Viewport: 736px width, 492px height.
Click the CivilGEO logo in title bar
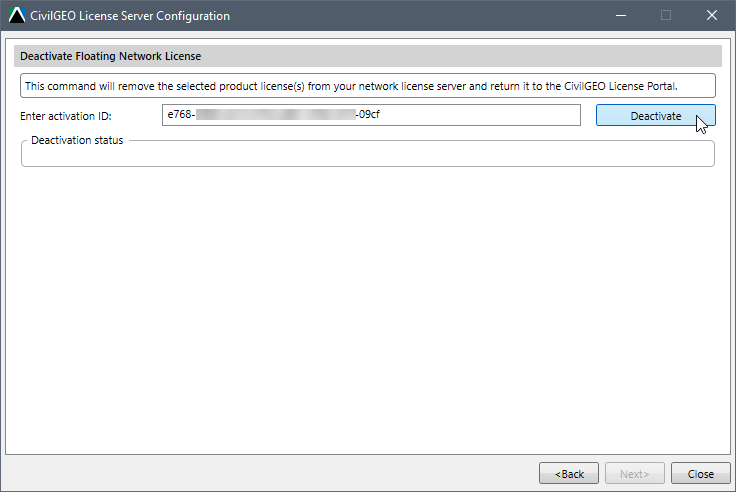click(x=17, y=15)
